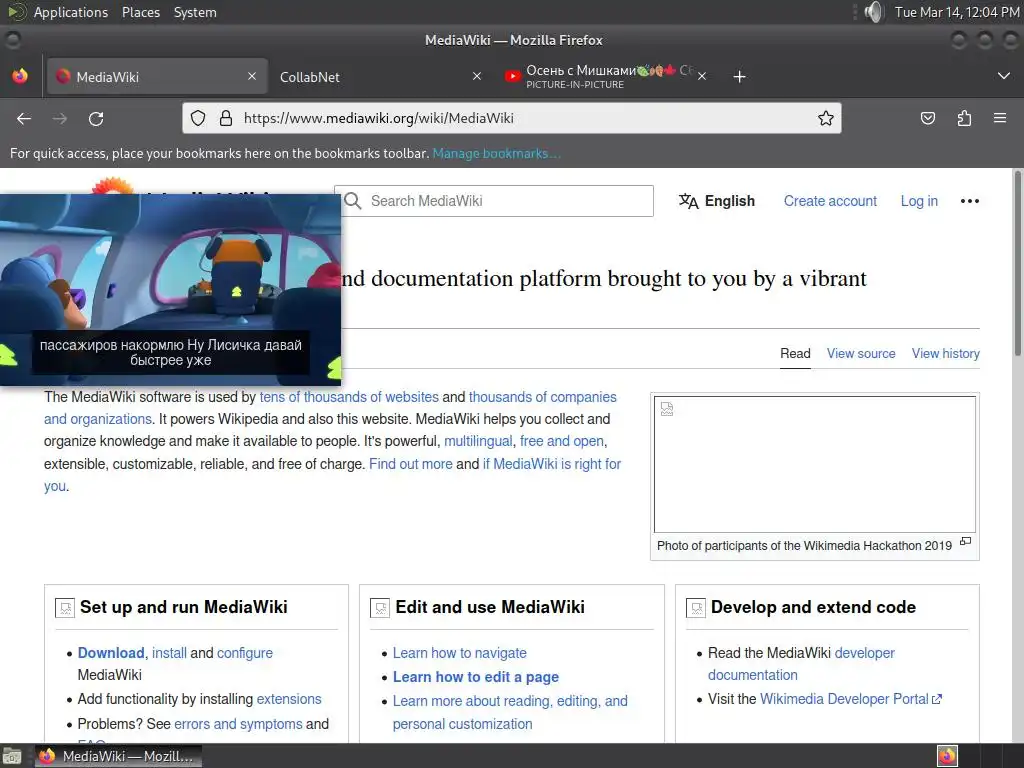Click the Search MediaWiki field
This screenshot has width=1024, height=768.
(494, 201)
